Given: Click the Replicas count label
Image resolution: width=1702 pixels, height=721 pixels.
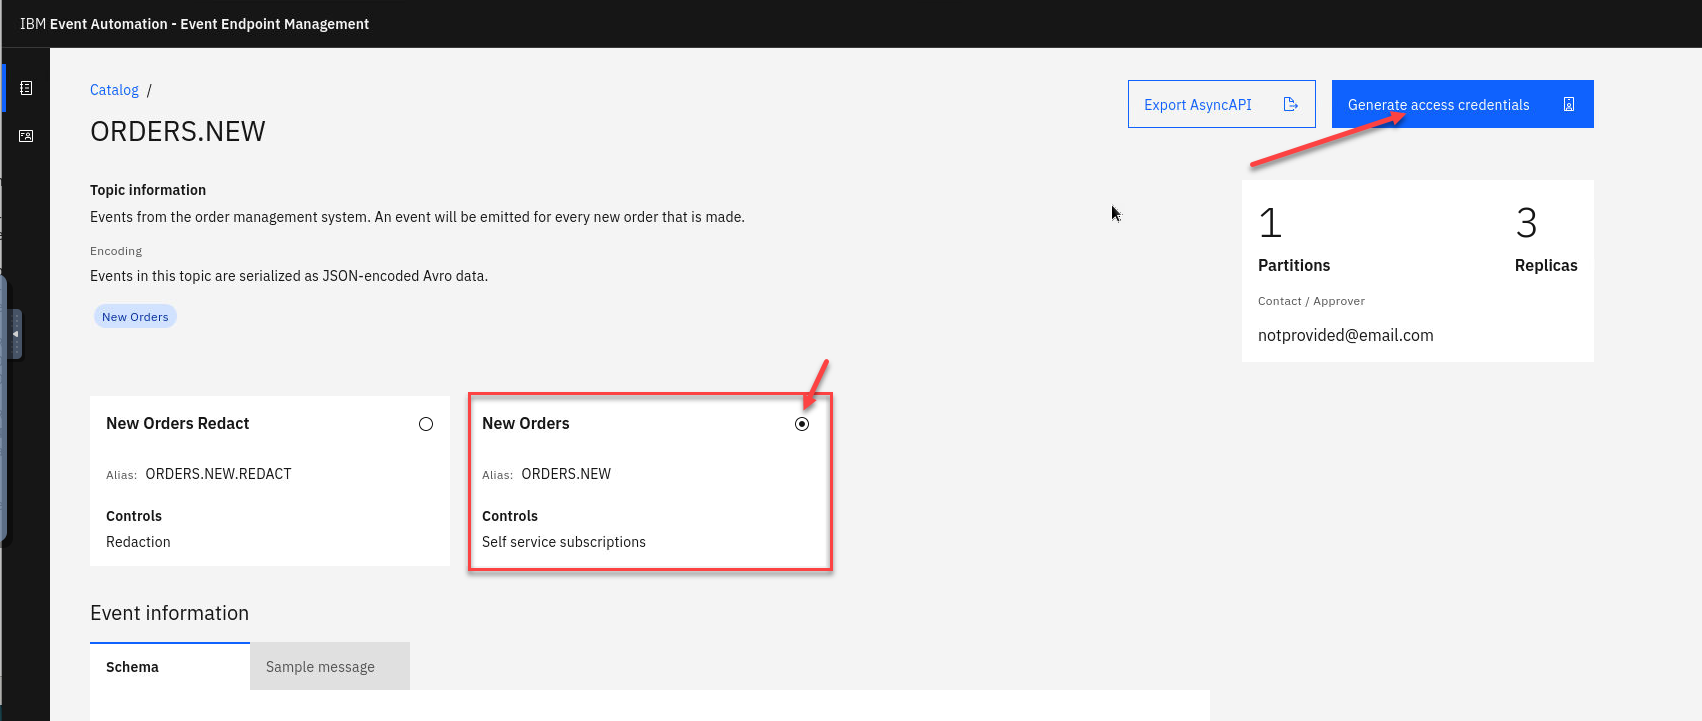Looking at the screenshot, I should click(x=1545, y=265).
